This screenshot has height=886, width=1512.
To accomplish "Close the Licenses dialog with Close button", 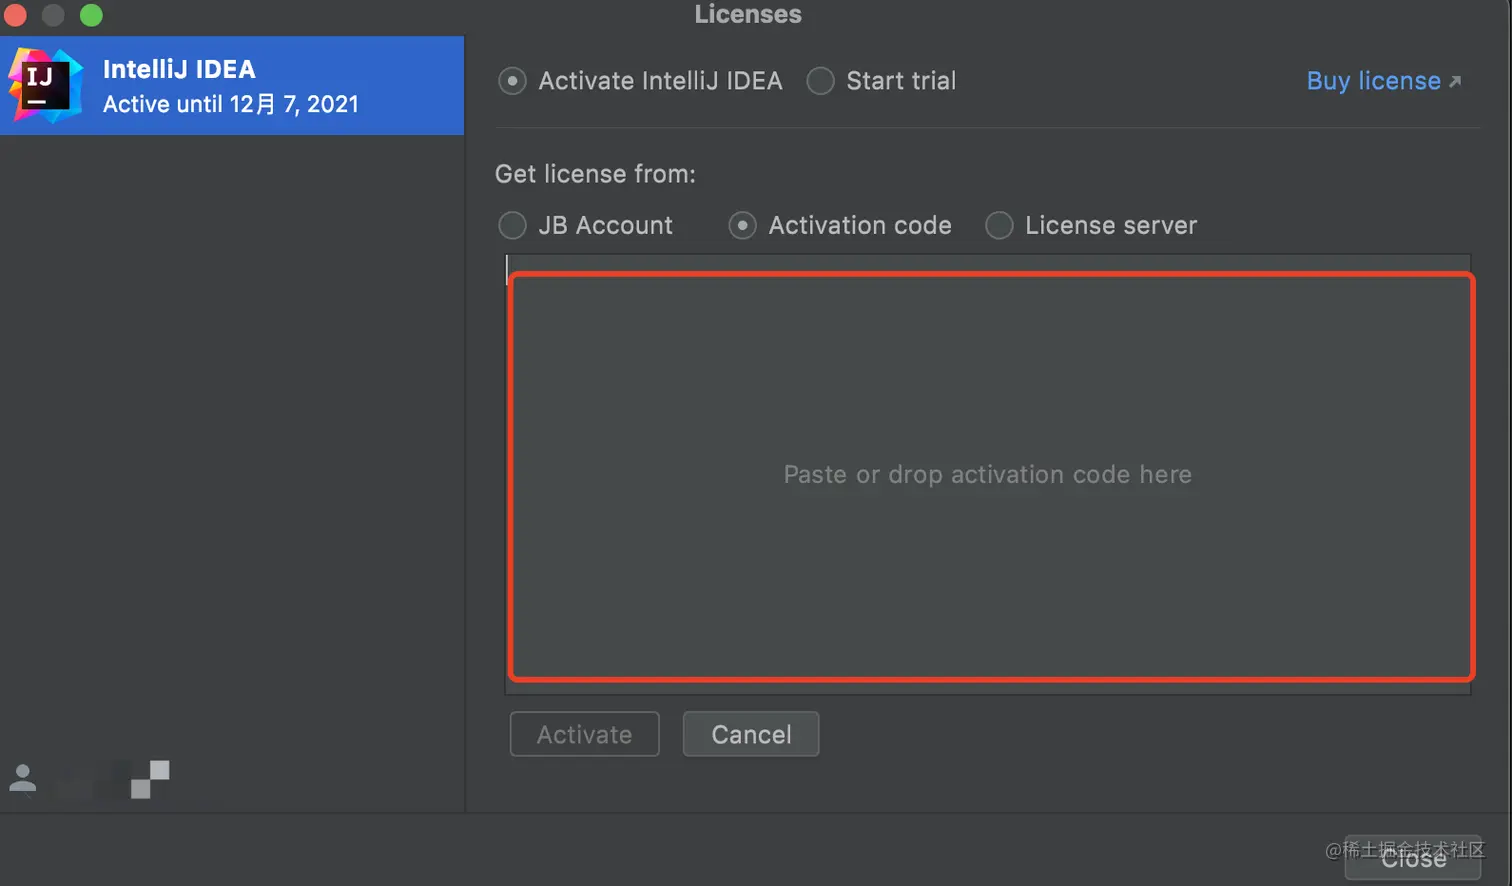I will [1413, 858].
